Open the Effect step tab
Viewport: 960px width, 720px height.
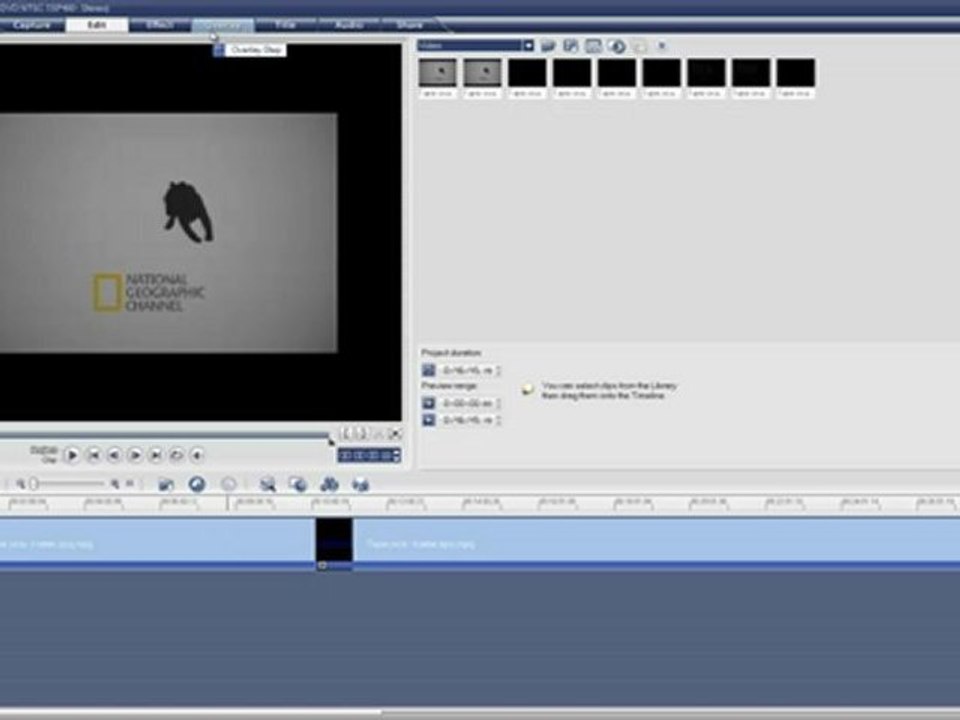(160, 25)
